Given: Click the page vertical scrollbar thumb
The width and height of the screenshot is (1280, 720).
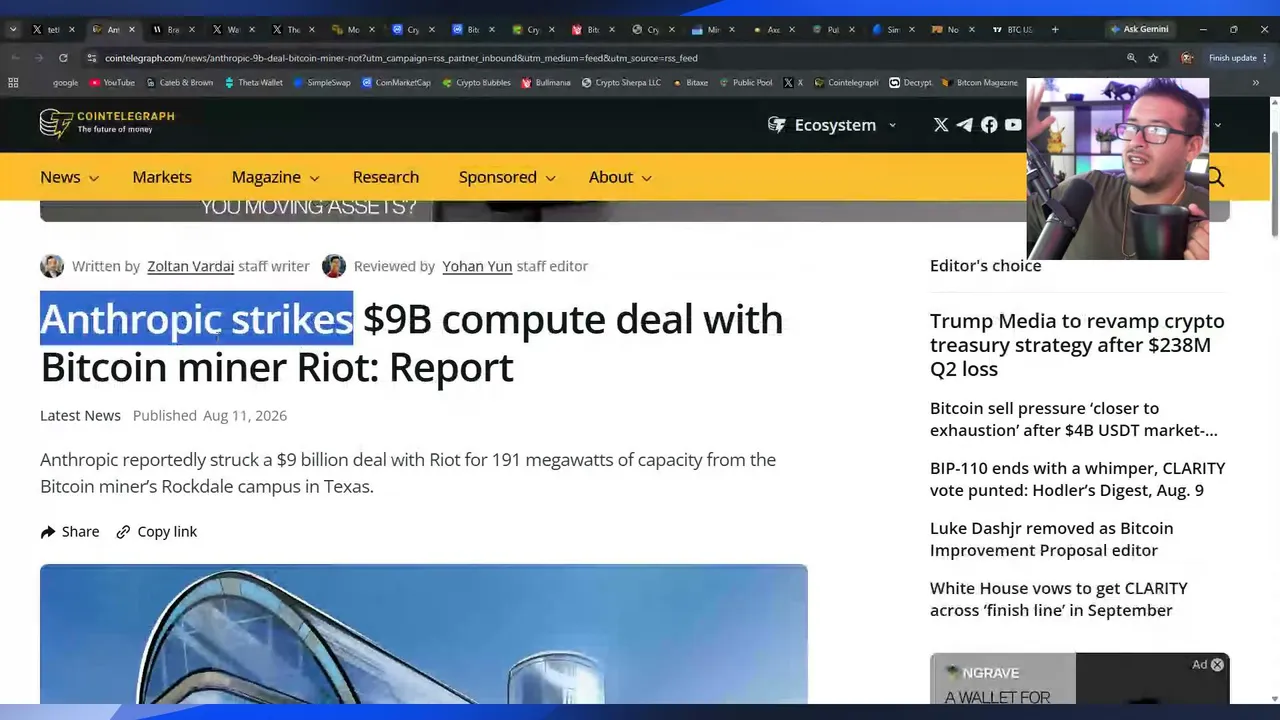Looking at the screenshot, I should 1274,185.
